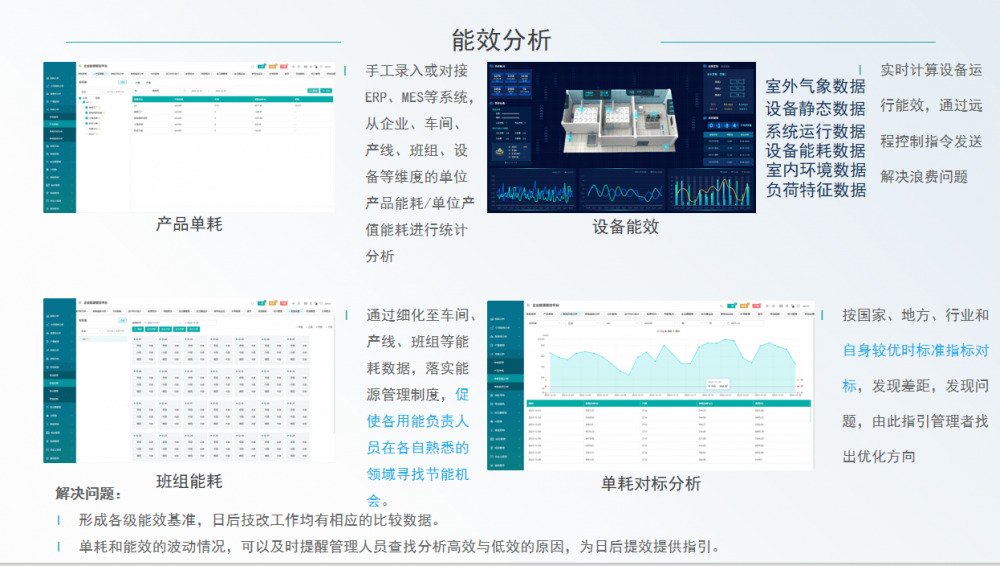
Task: Click the table scrollbar in 单耗对标分析 screenshot
Action: (x=811, y=415)
